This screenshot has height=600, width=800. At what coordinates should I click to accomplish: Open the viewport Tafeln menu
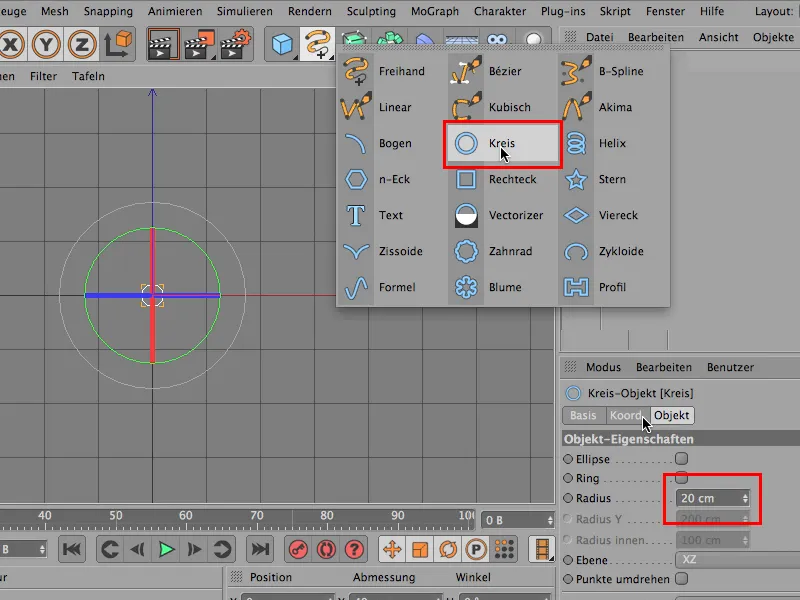click(x=88, y=76)
